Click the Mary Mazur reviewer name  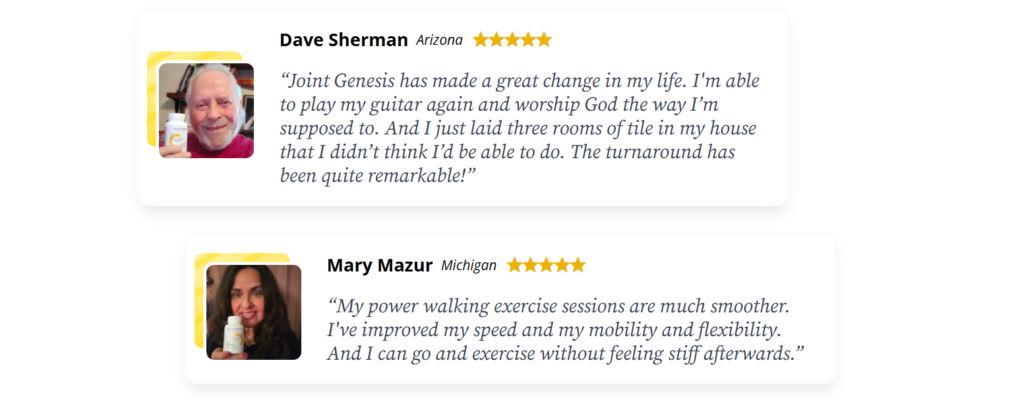[379, 265]
